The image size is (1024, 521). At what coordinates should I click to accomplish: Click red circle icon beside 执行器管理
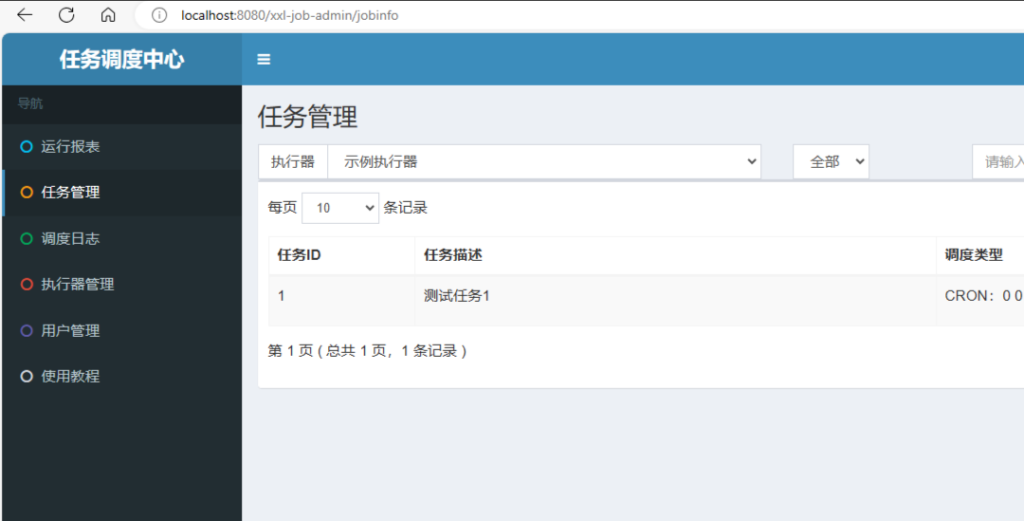coord(26,285)
